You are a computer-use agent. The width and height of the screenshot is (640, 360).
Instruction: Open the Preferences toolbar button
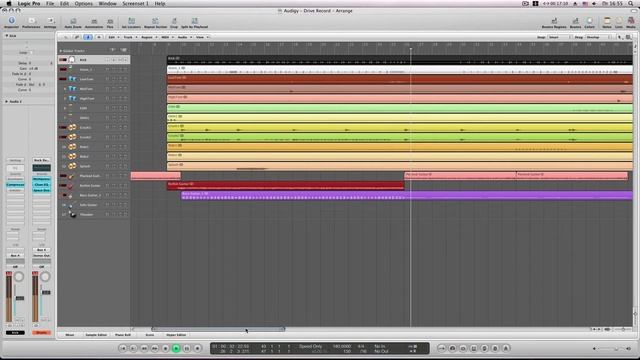coord(31,22)
